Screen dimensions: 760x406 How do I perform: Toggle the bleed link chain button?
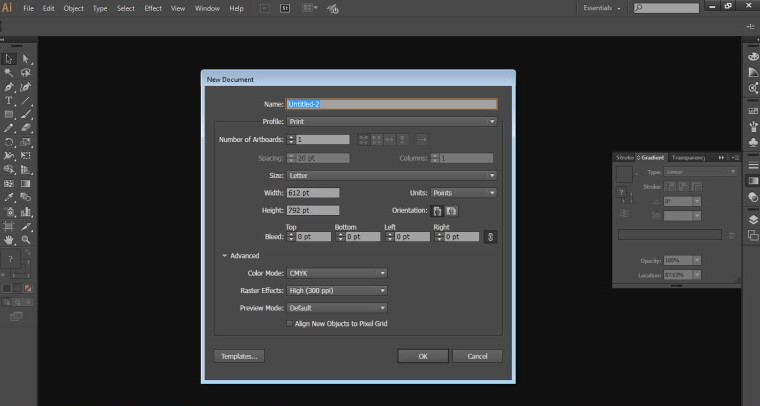(x=490, y=237)
